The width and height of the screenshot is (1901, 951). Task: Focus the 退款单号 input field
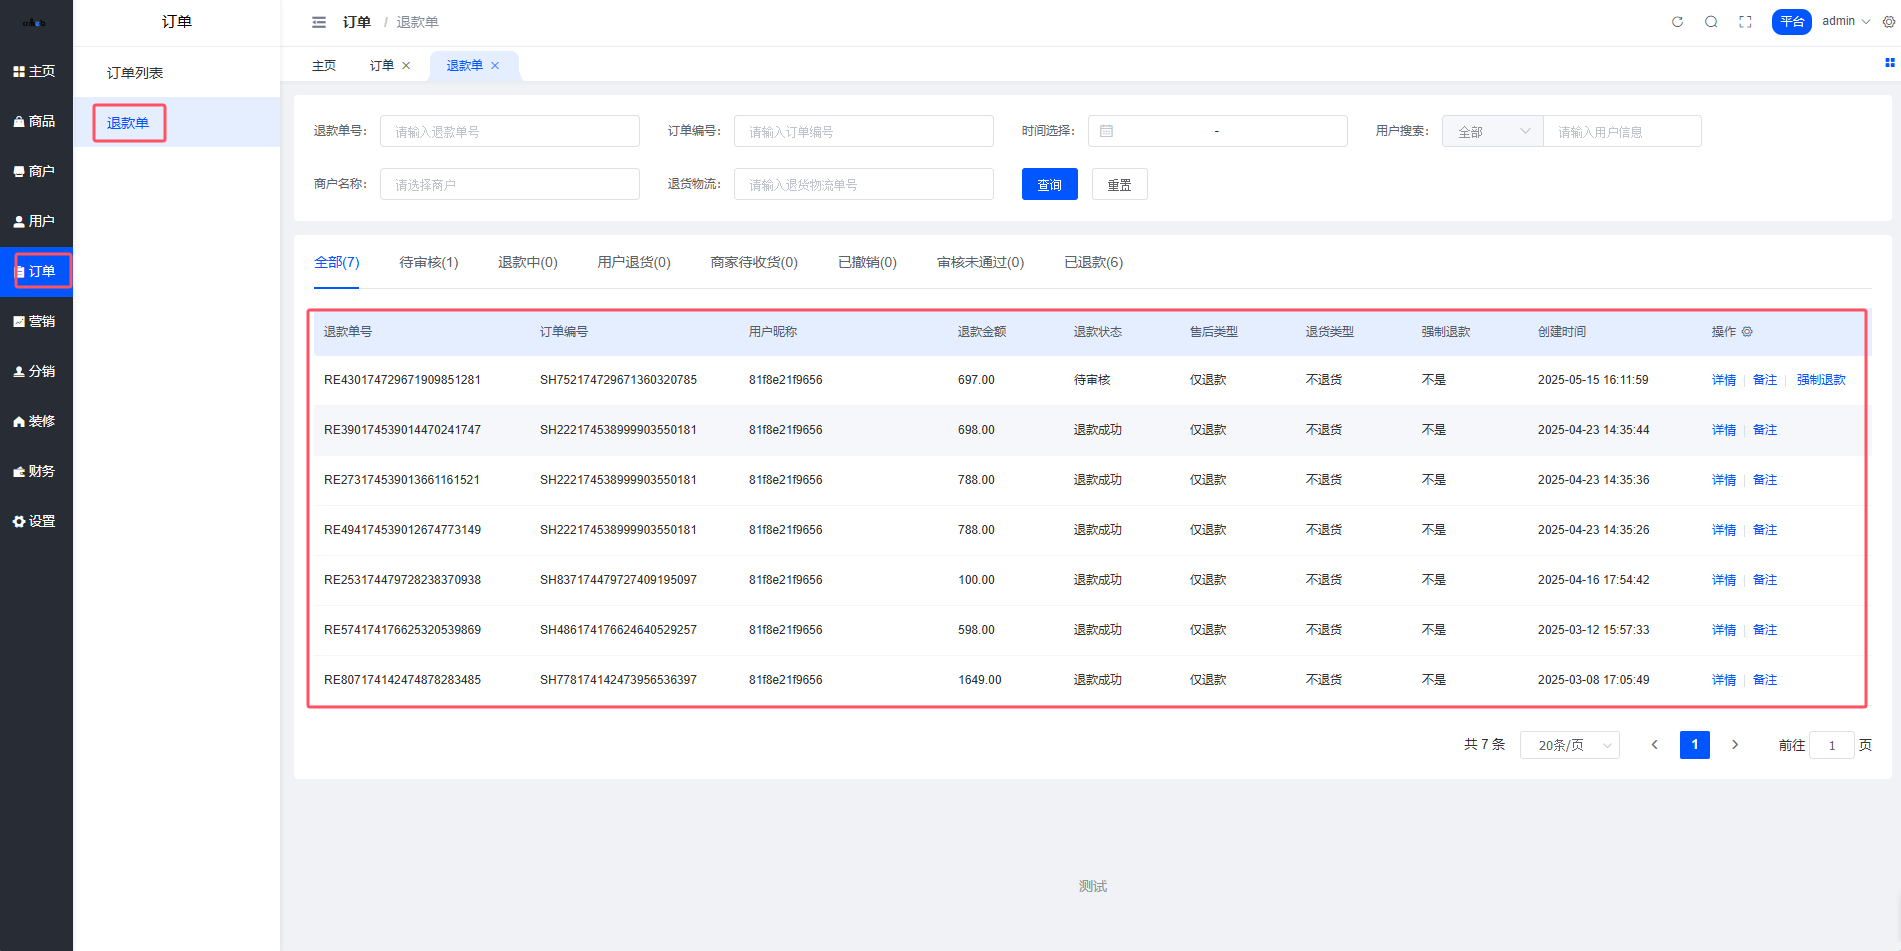click(x=509, y=131)
